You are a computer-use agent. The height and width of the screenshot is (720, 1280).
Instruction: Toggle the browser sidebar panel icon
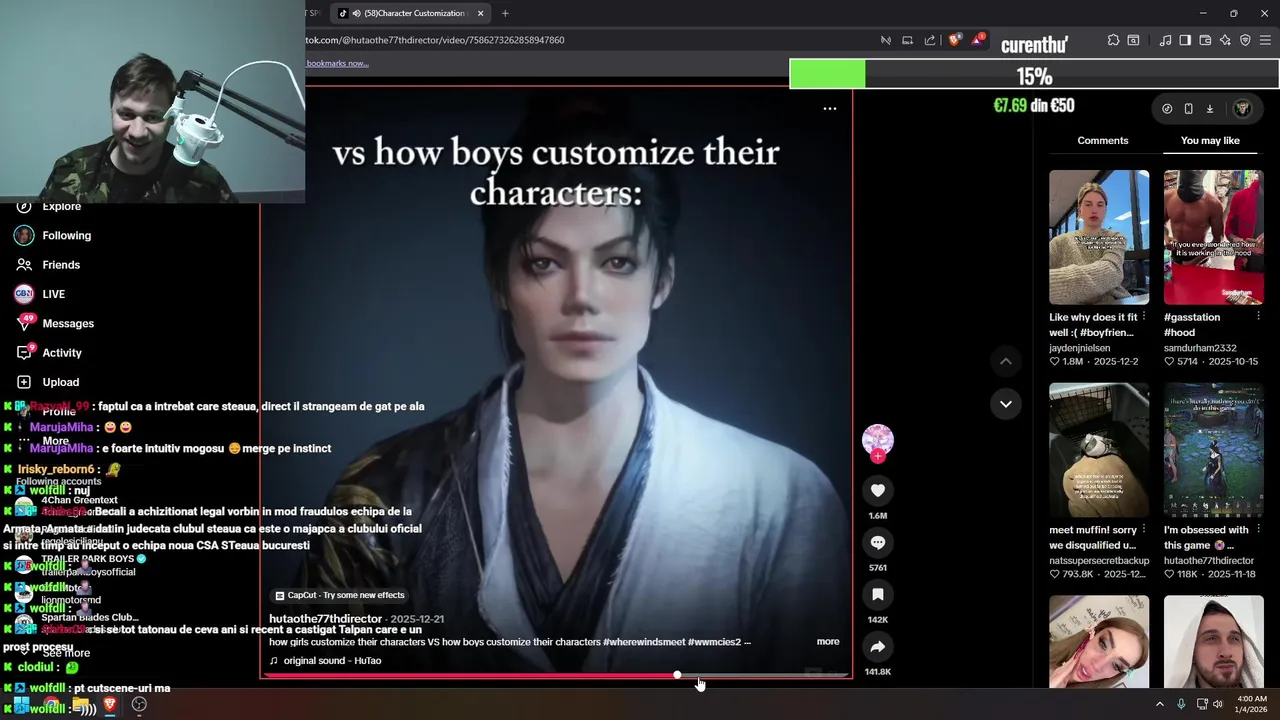1185,40
